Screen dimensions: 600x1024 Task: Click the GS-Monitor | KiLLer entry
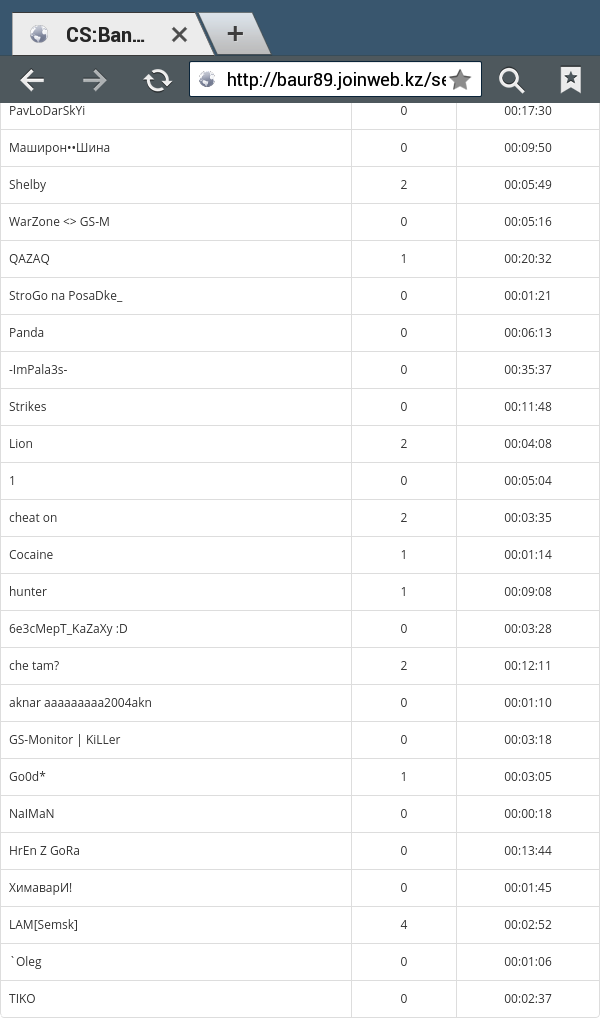(65, 740)
